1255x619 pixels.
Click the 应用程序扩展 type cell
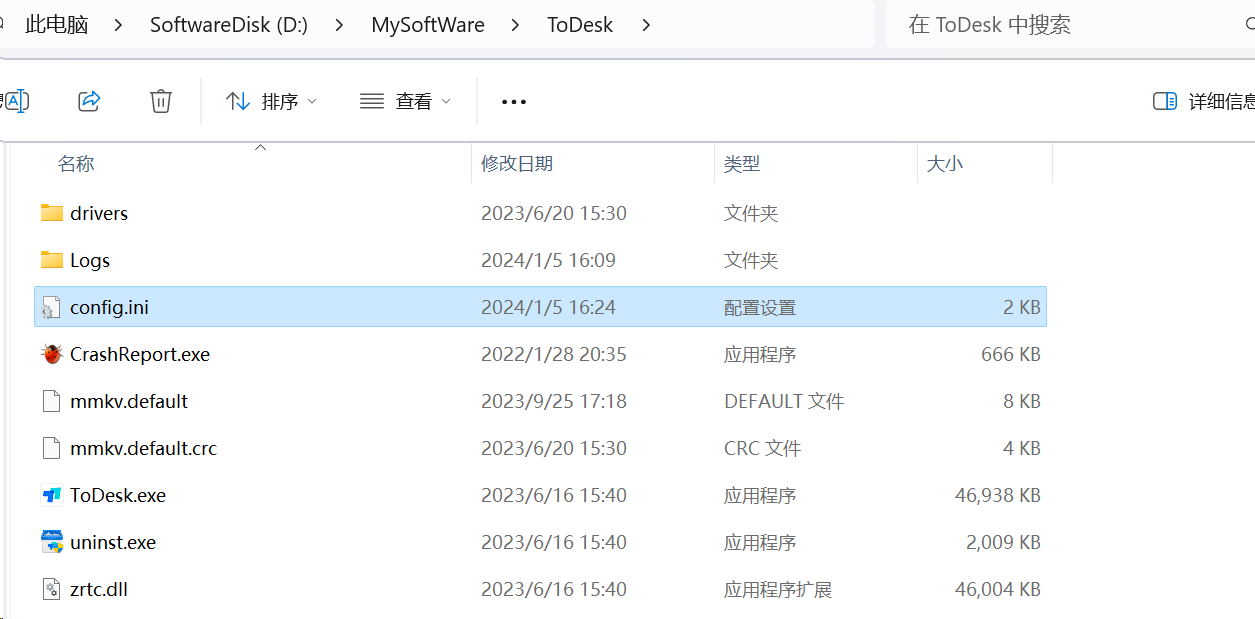tap(778, 589)
